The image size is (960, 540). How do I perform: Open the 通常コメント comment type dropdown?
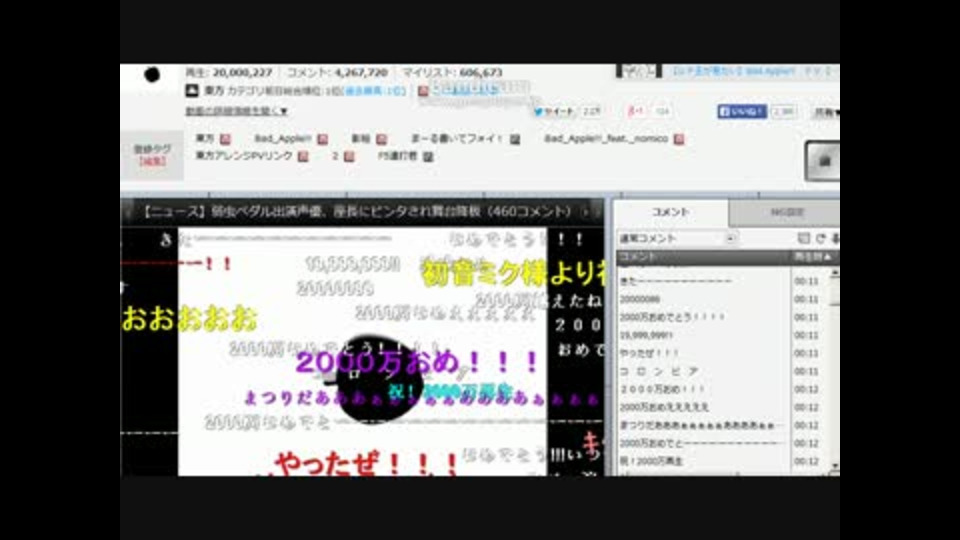(678, 238)
